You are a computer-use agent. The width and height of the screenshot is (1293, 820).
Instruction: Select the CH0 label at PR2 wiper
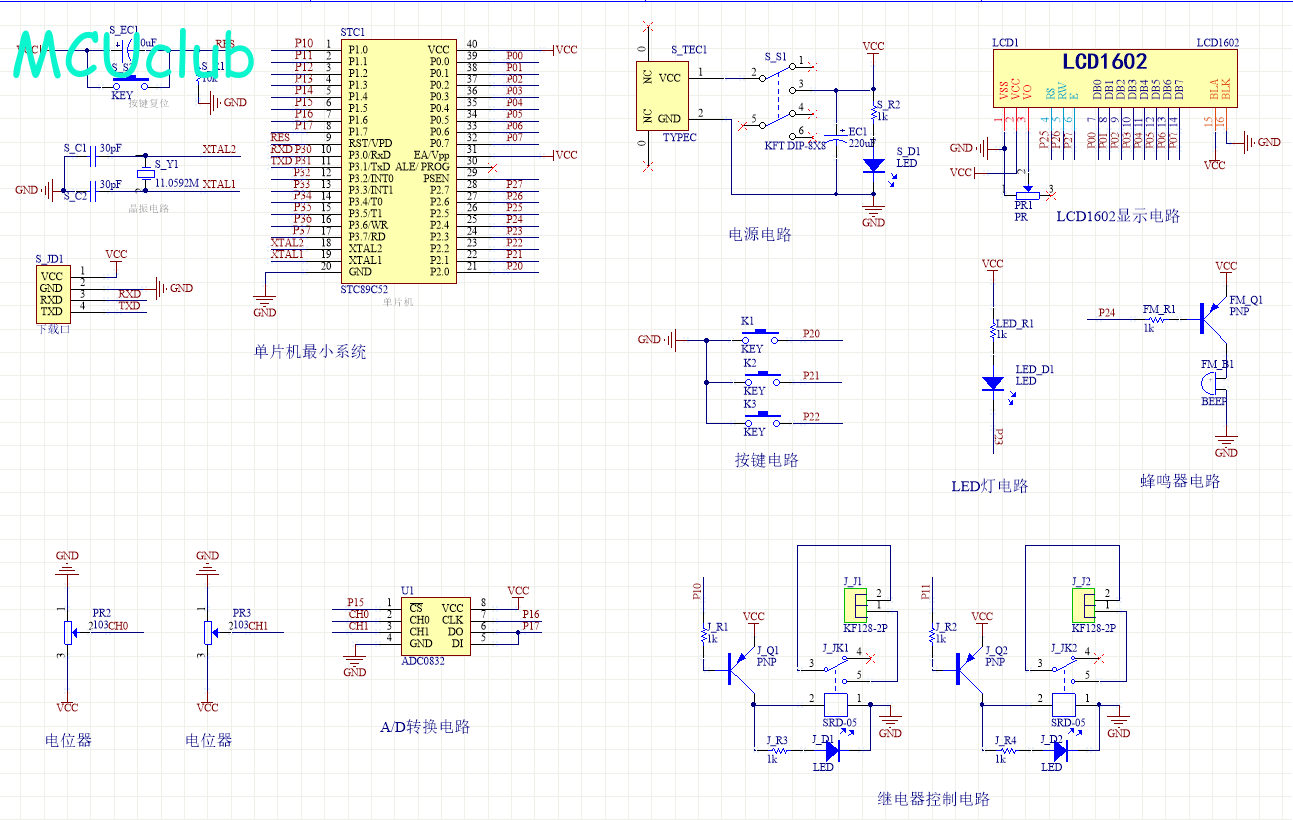pyautogui.click(x=119, y=626)
